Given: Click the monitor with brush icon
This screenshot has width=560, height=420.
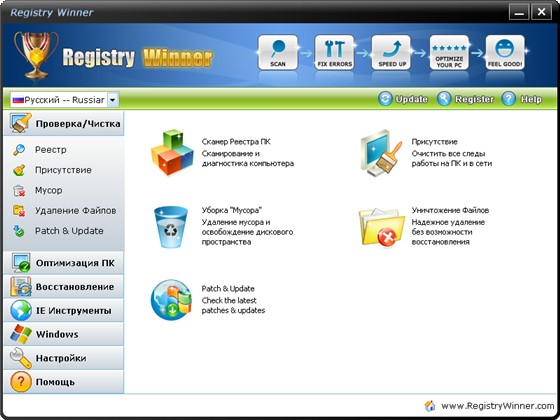Looking at the screenshot, I should [381, 153].
